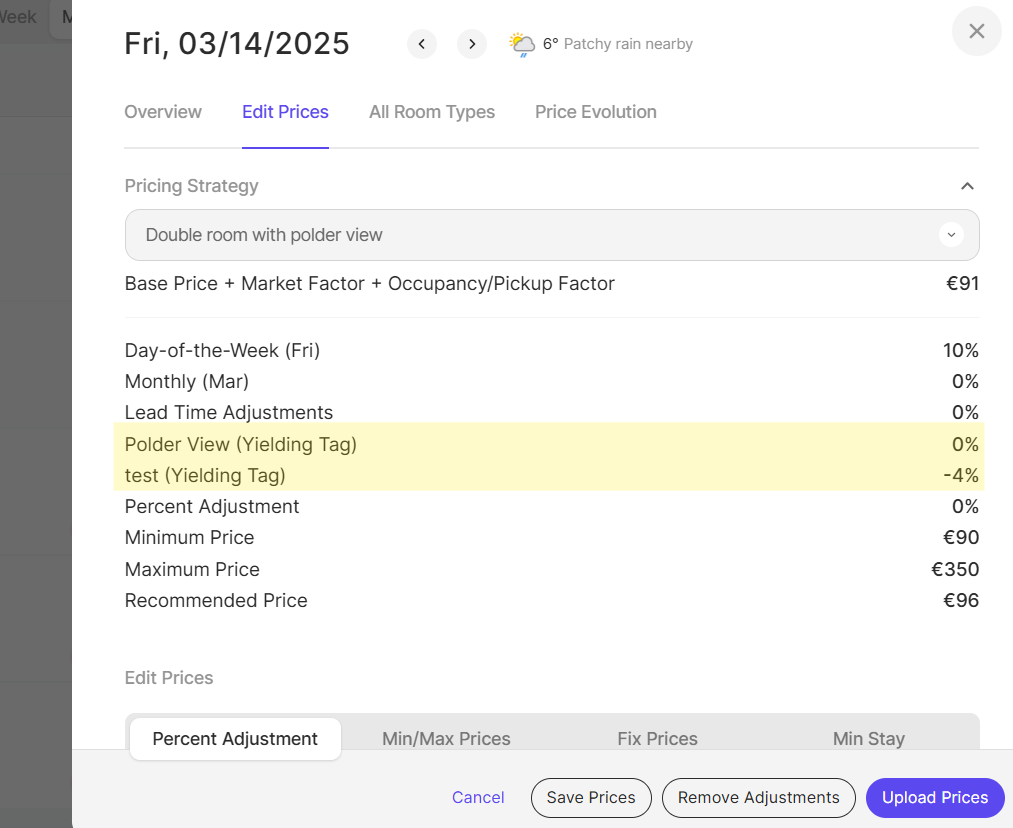This screenshot has width=1013, height=828.
Task: Go to the next day arrow
Action: tap(472, 44)
